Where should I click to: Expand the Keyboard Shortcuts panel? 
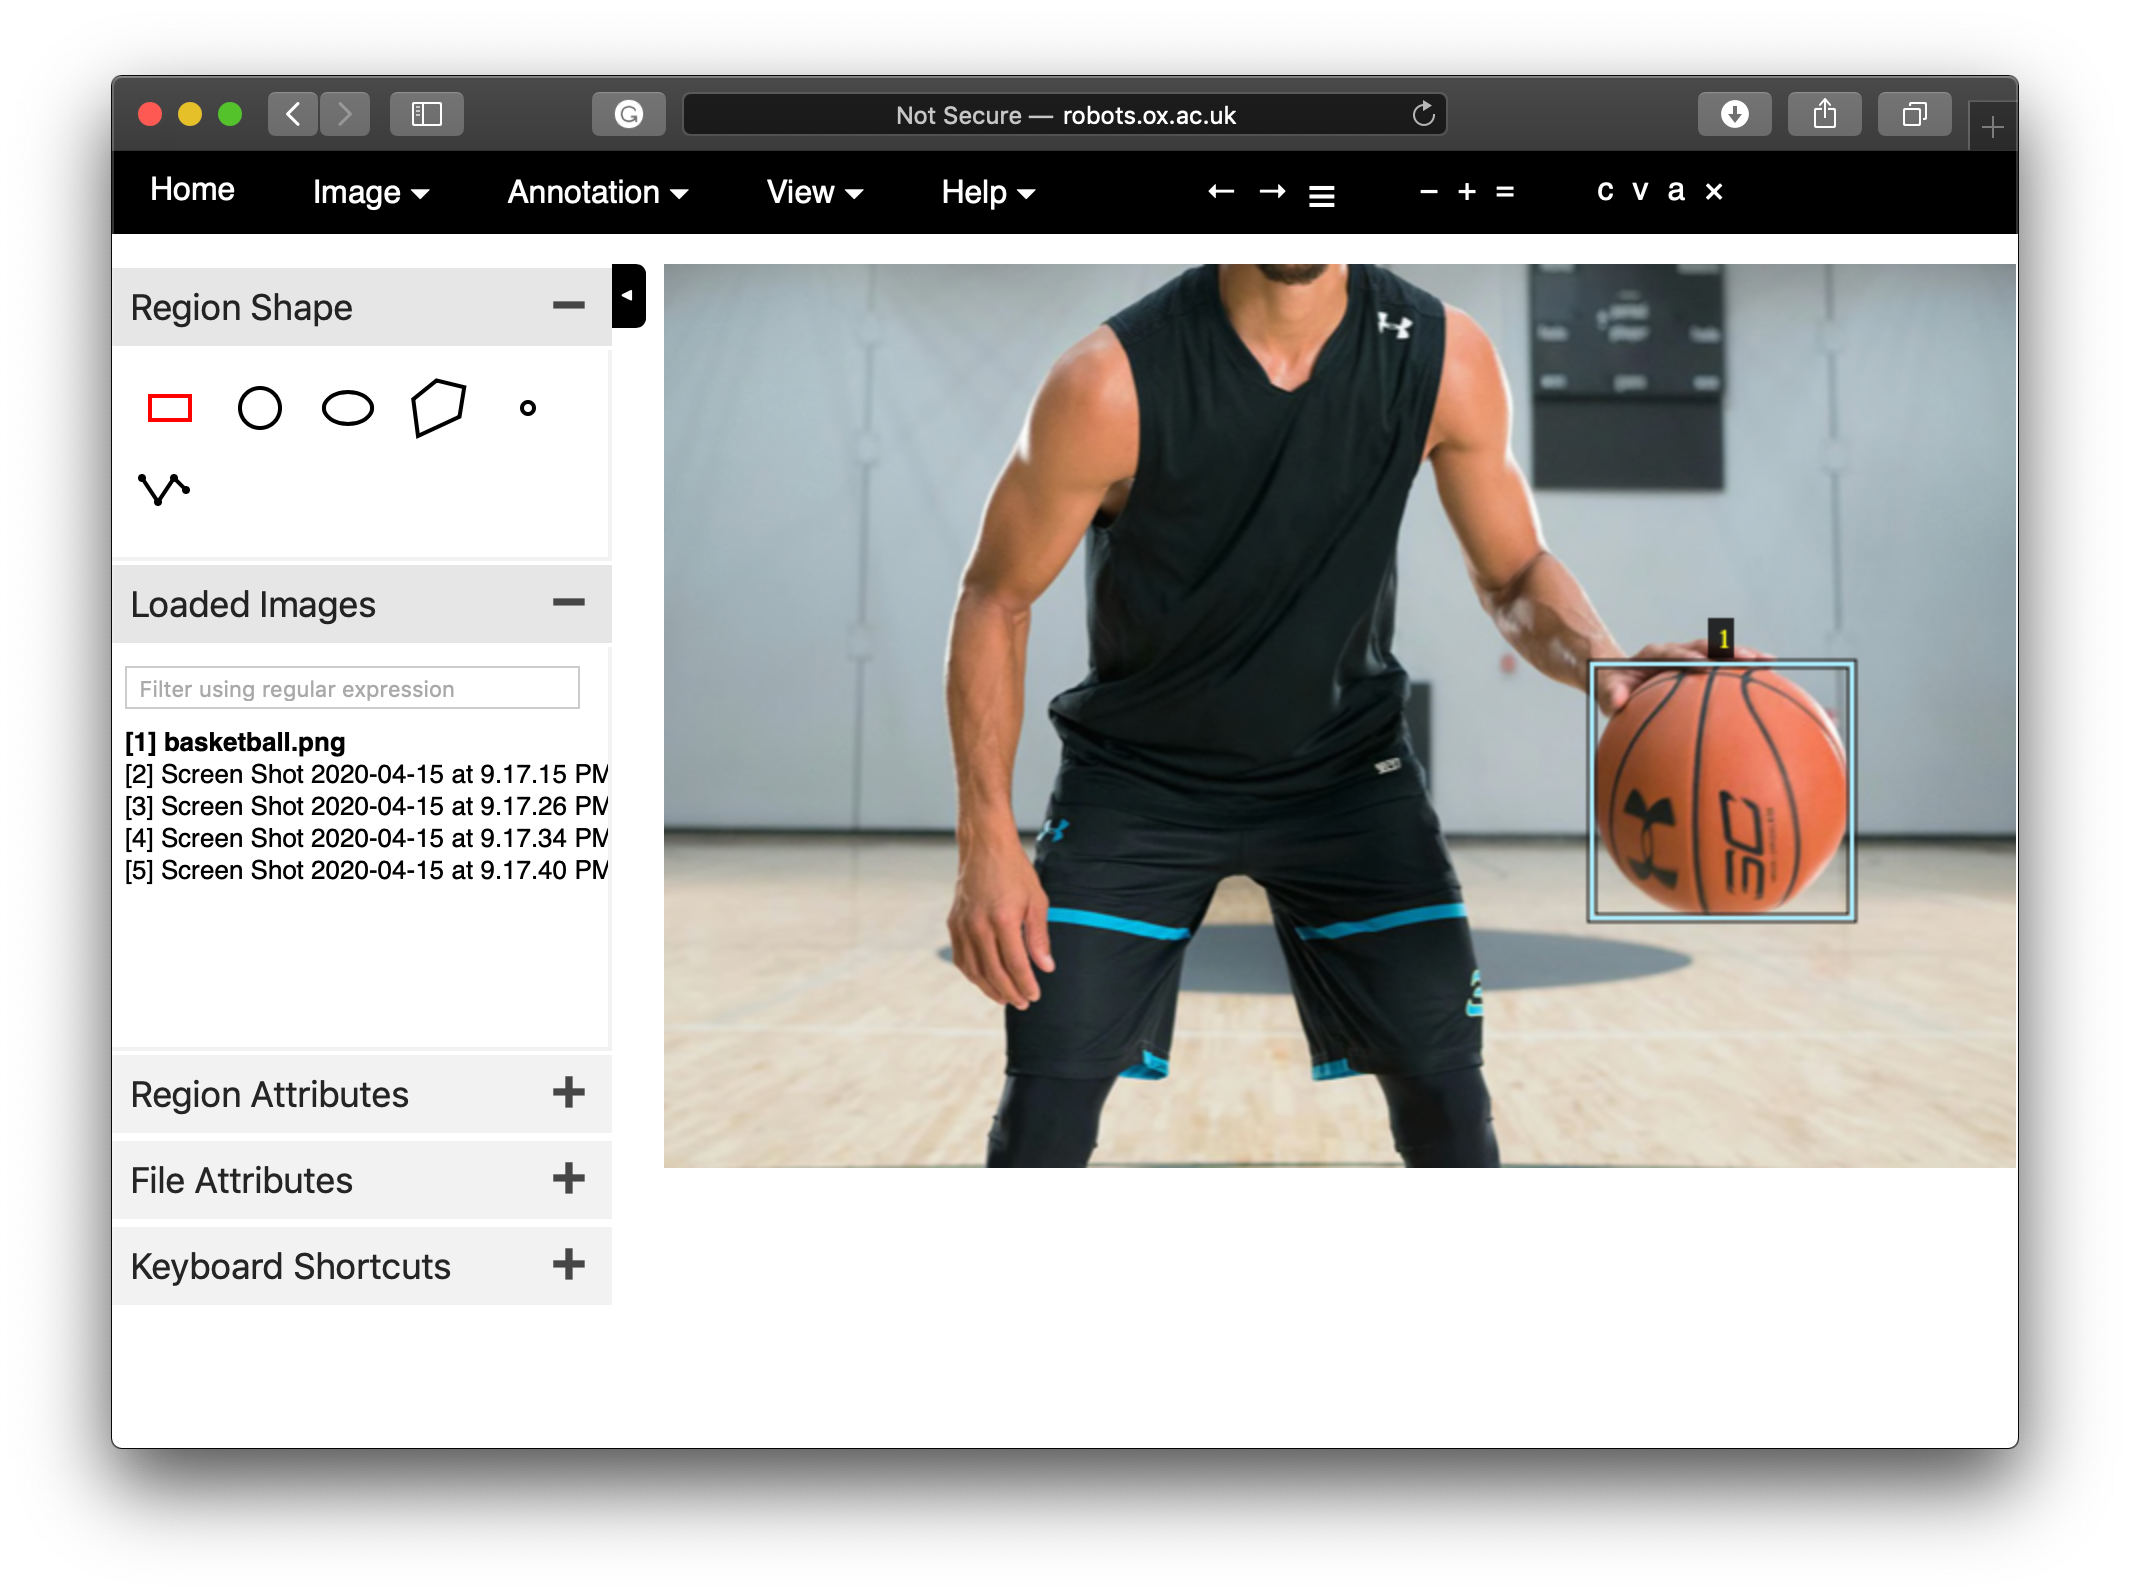click(568, 1265)
